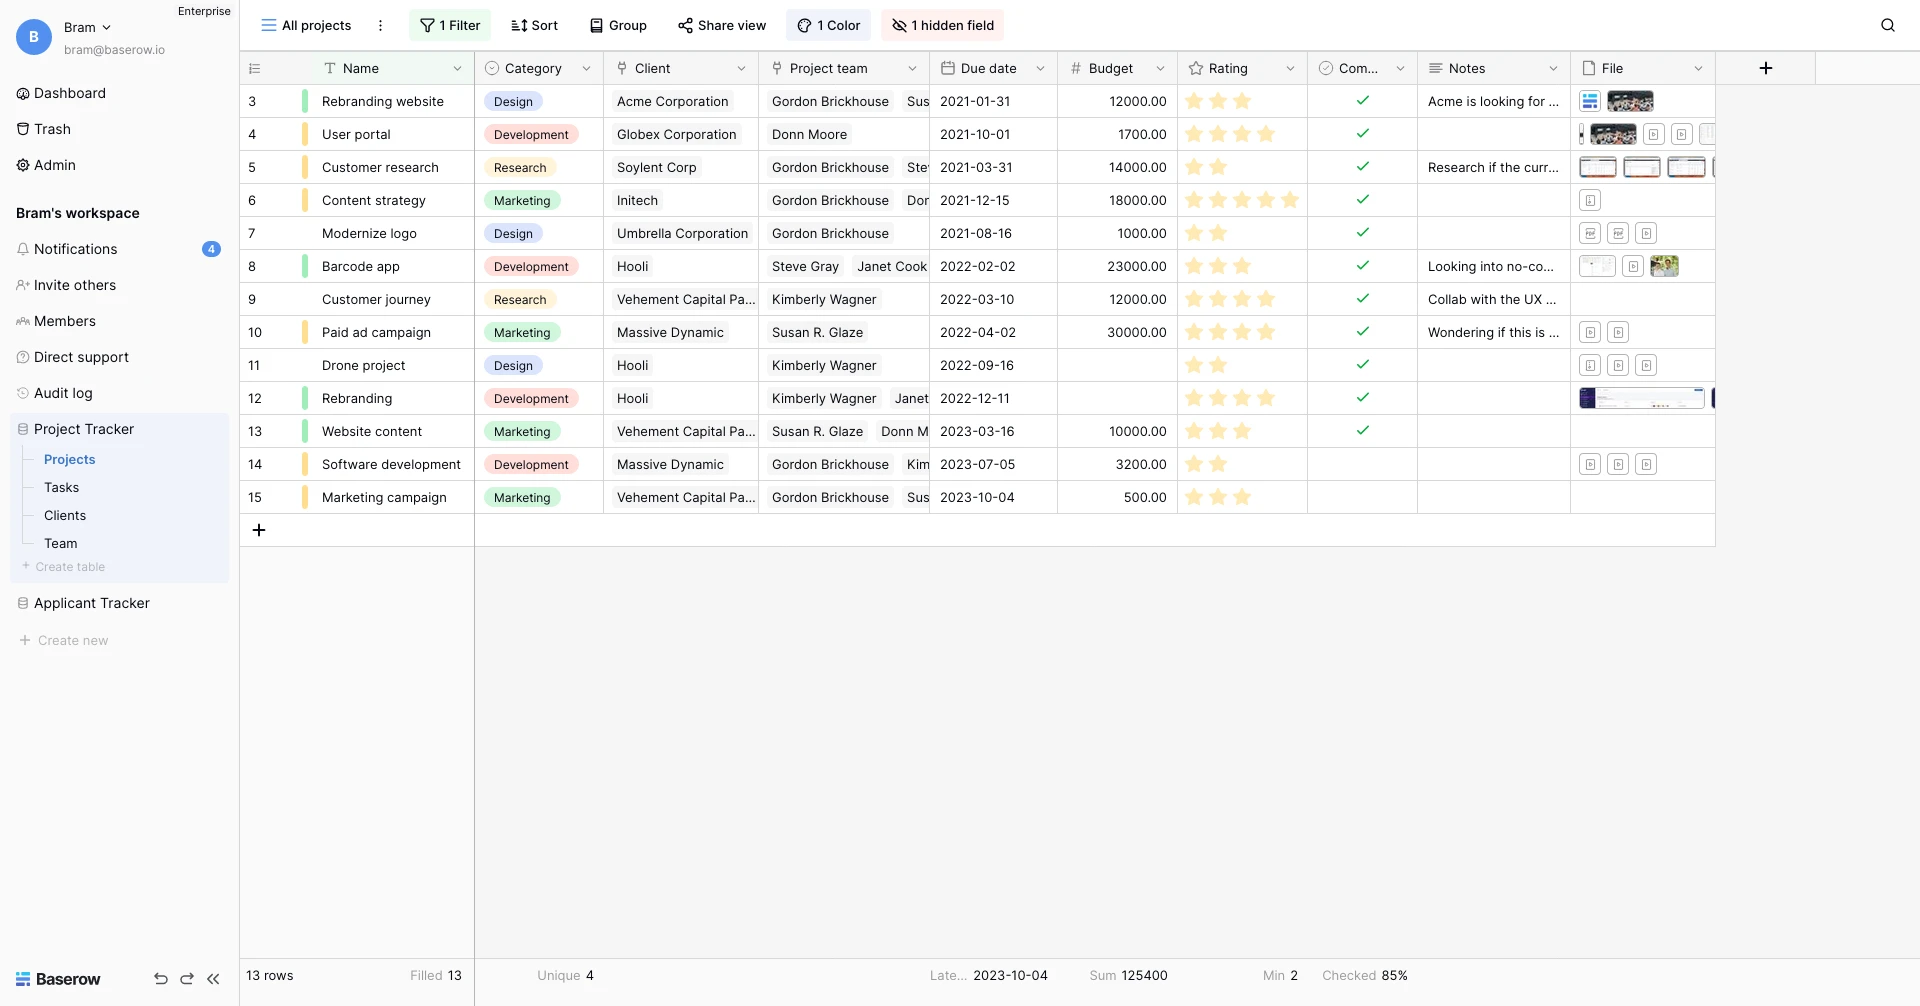
Task: Undo the last action
Action: tap(160, 979)
